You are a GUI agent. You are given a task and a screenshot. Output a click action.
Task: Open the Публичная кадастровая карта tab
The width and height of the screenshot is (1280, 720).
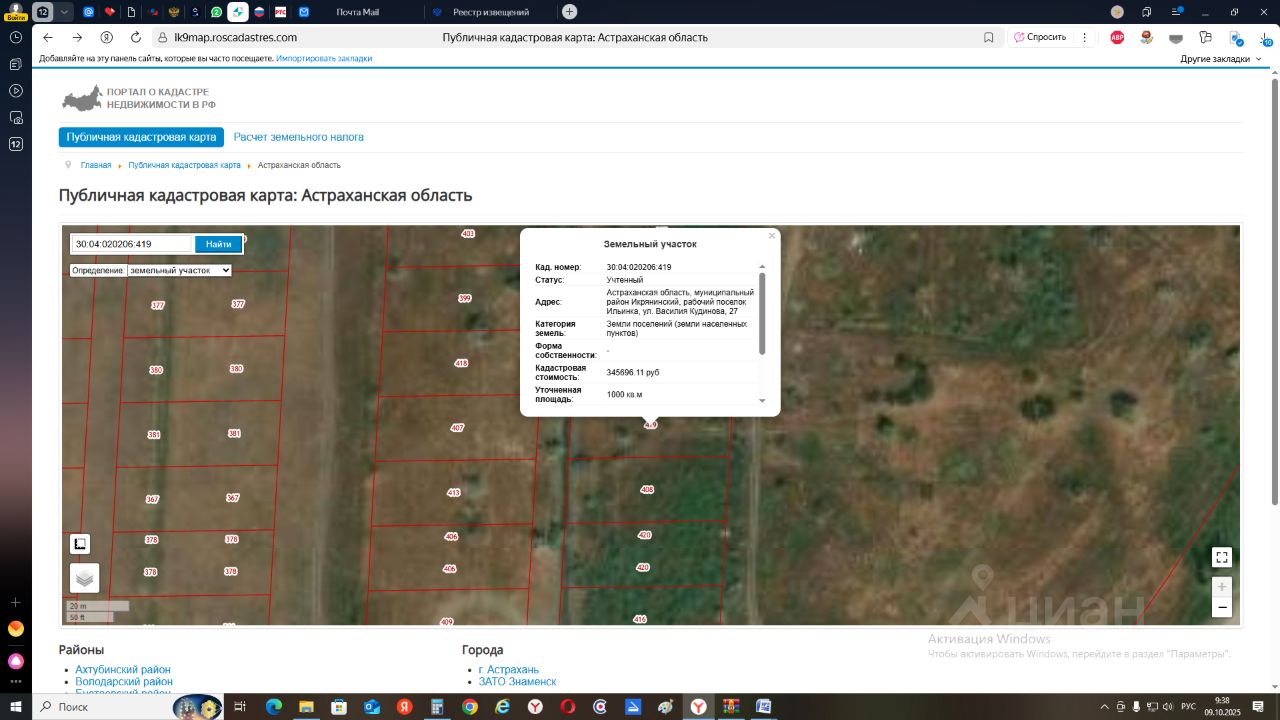(141, 137)
